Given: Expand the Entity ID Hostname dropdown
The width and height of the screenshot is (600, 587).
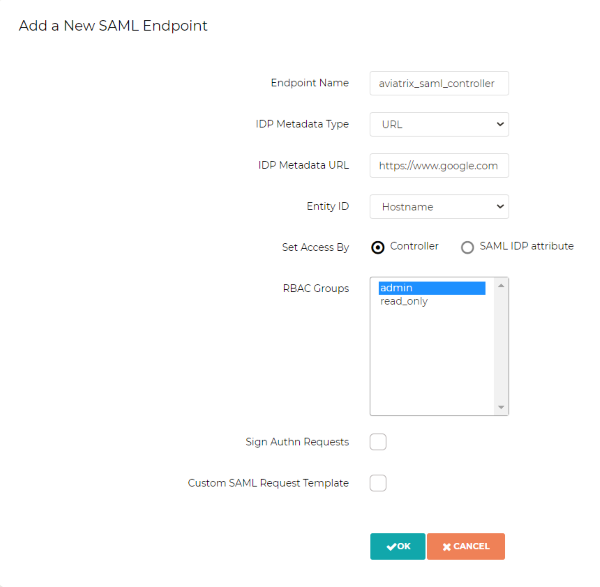Looking at the screenshot, I should tap(439, 206).
